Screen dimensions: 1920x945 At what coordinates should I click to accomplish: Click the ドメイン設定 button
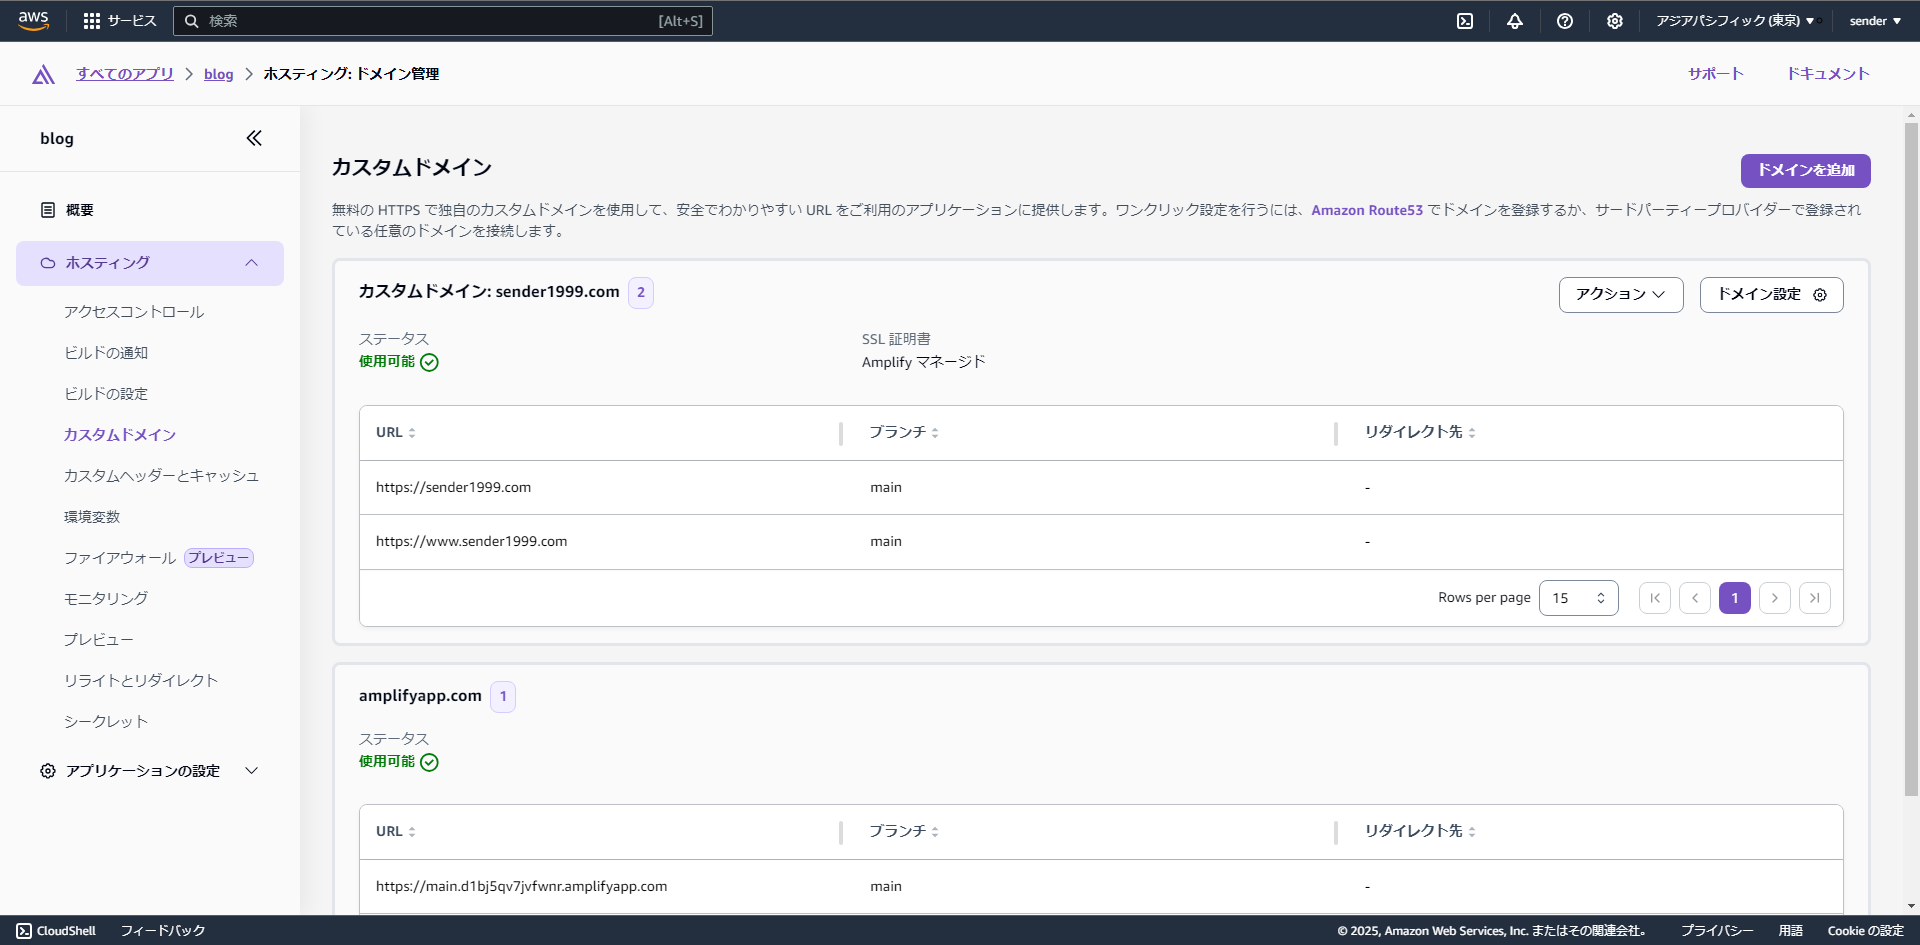pos(1772,295)
